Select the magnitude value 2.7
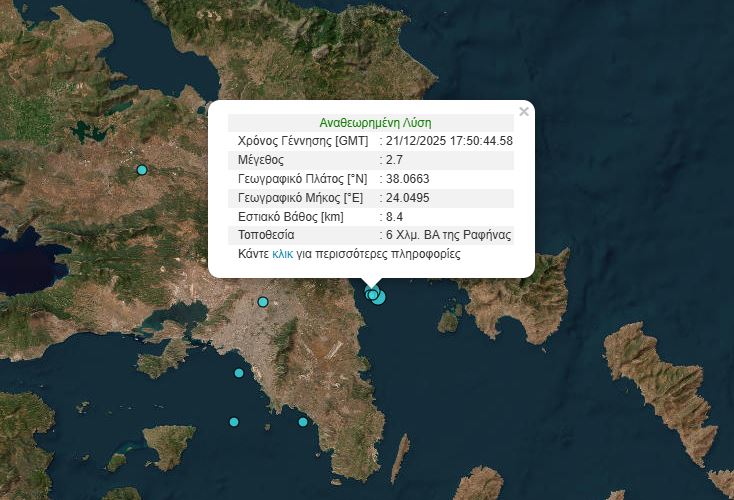This screenshot has height=500, width=734. coord(394,160)
